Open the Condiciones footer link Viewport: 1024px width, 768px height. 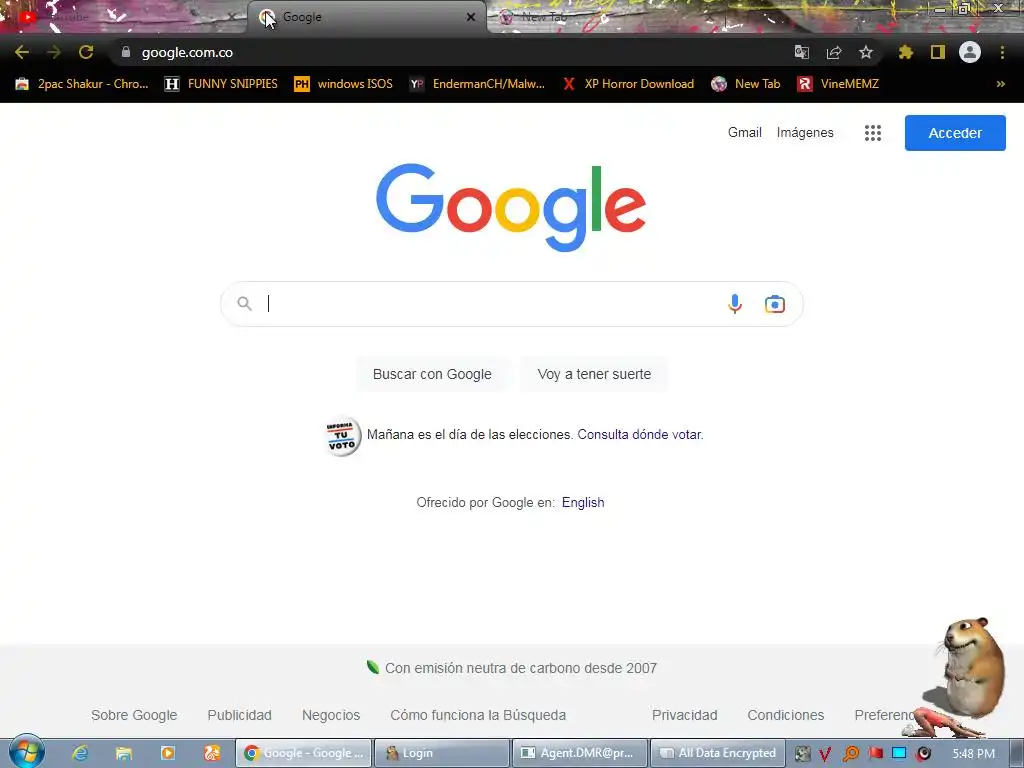point(786,715)
